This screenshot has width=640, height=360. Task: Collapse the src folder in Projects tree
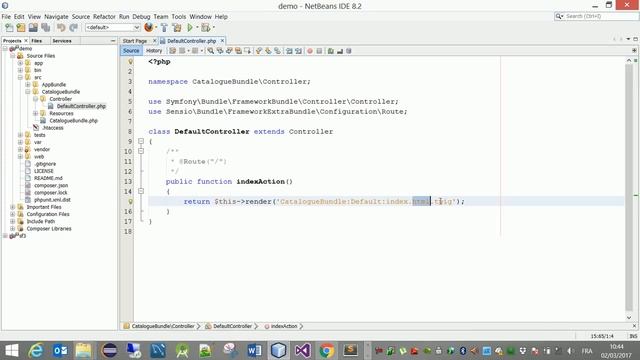click(20, 77)
